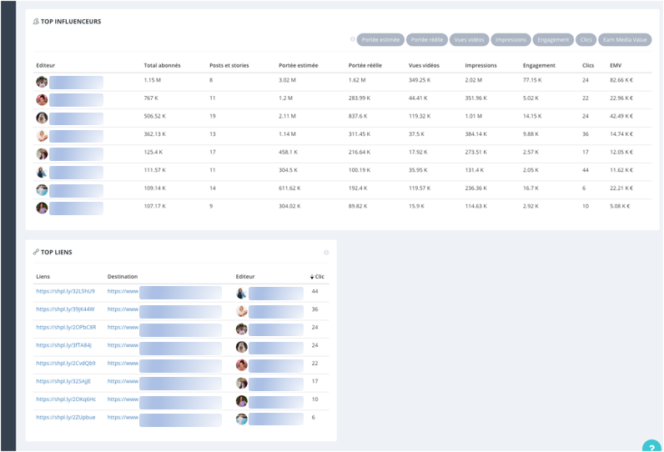Open avatar of influencer with 767 K abonnés
The height and width of the screenshot is (452, 664).
[x=42, y=100]
